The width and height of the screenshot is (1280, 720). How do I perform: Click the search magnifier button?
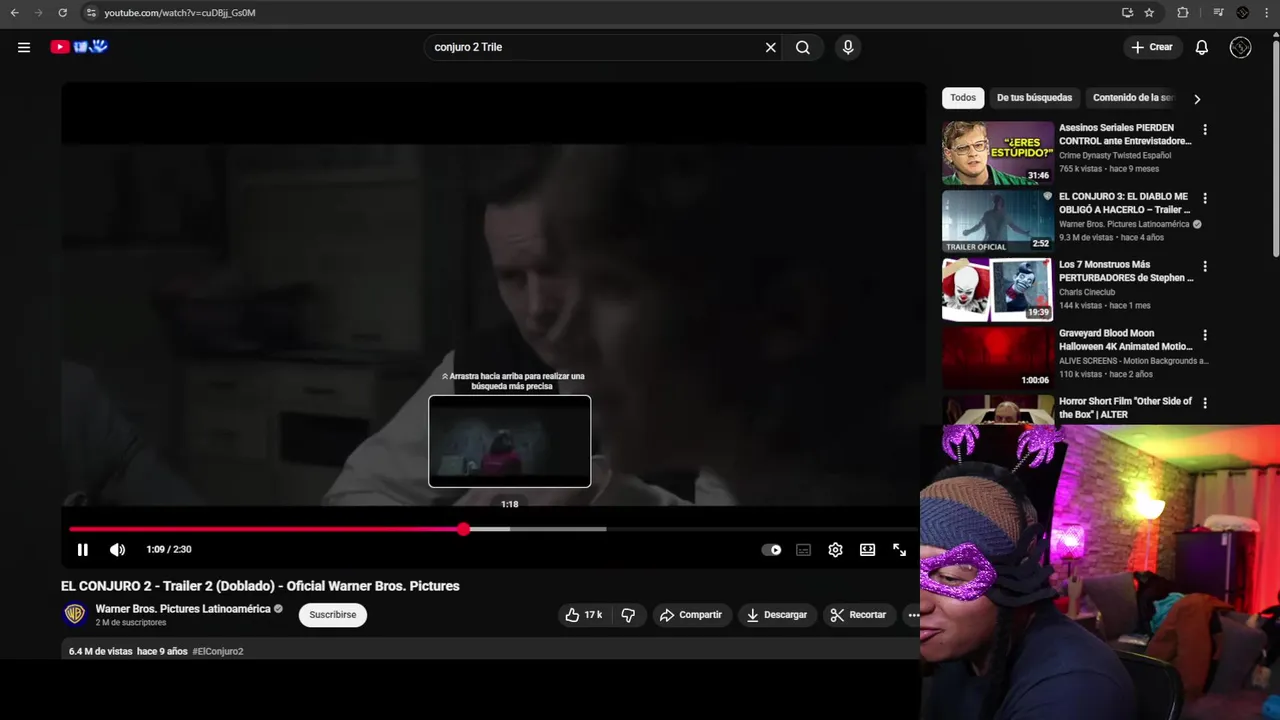803,47
